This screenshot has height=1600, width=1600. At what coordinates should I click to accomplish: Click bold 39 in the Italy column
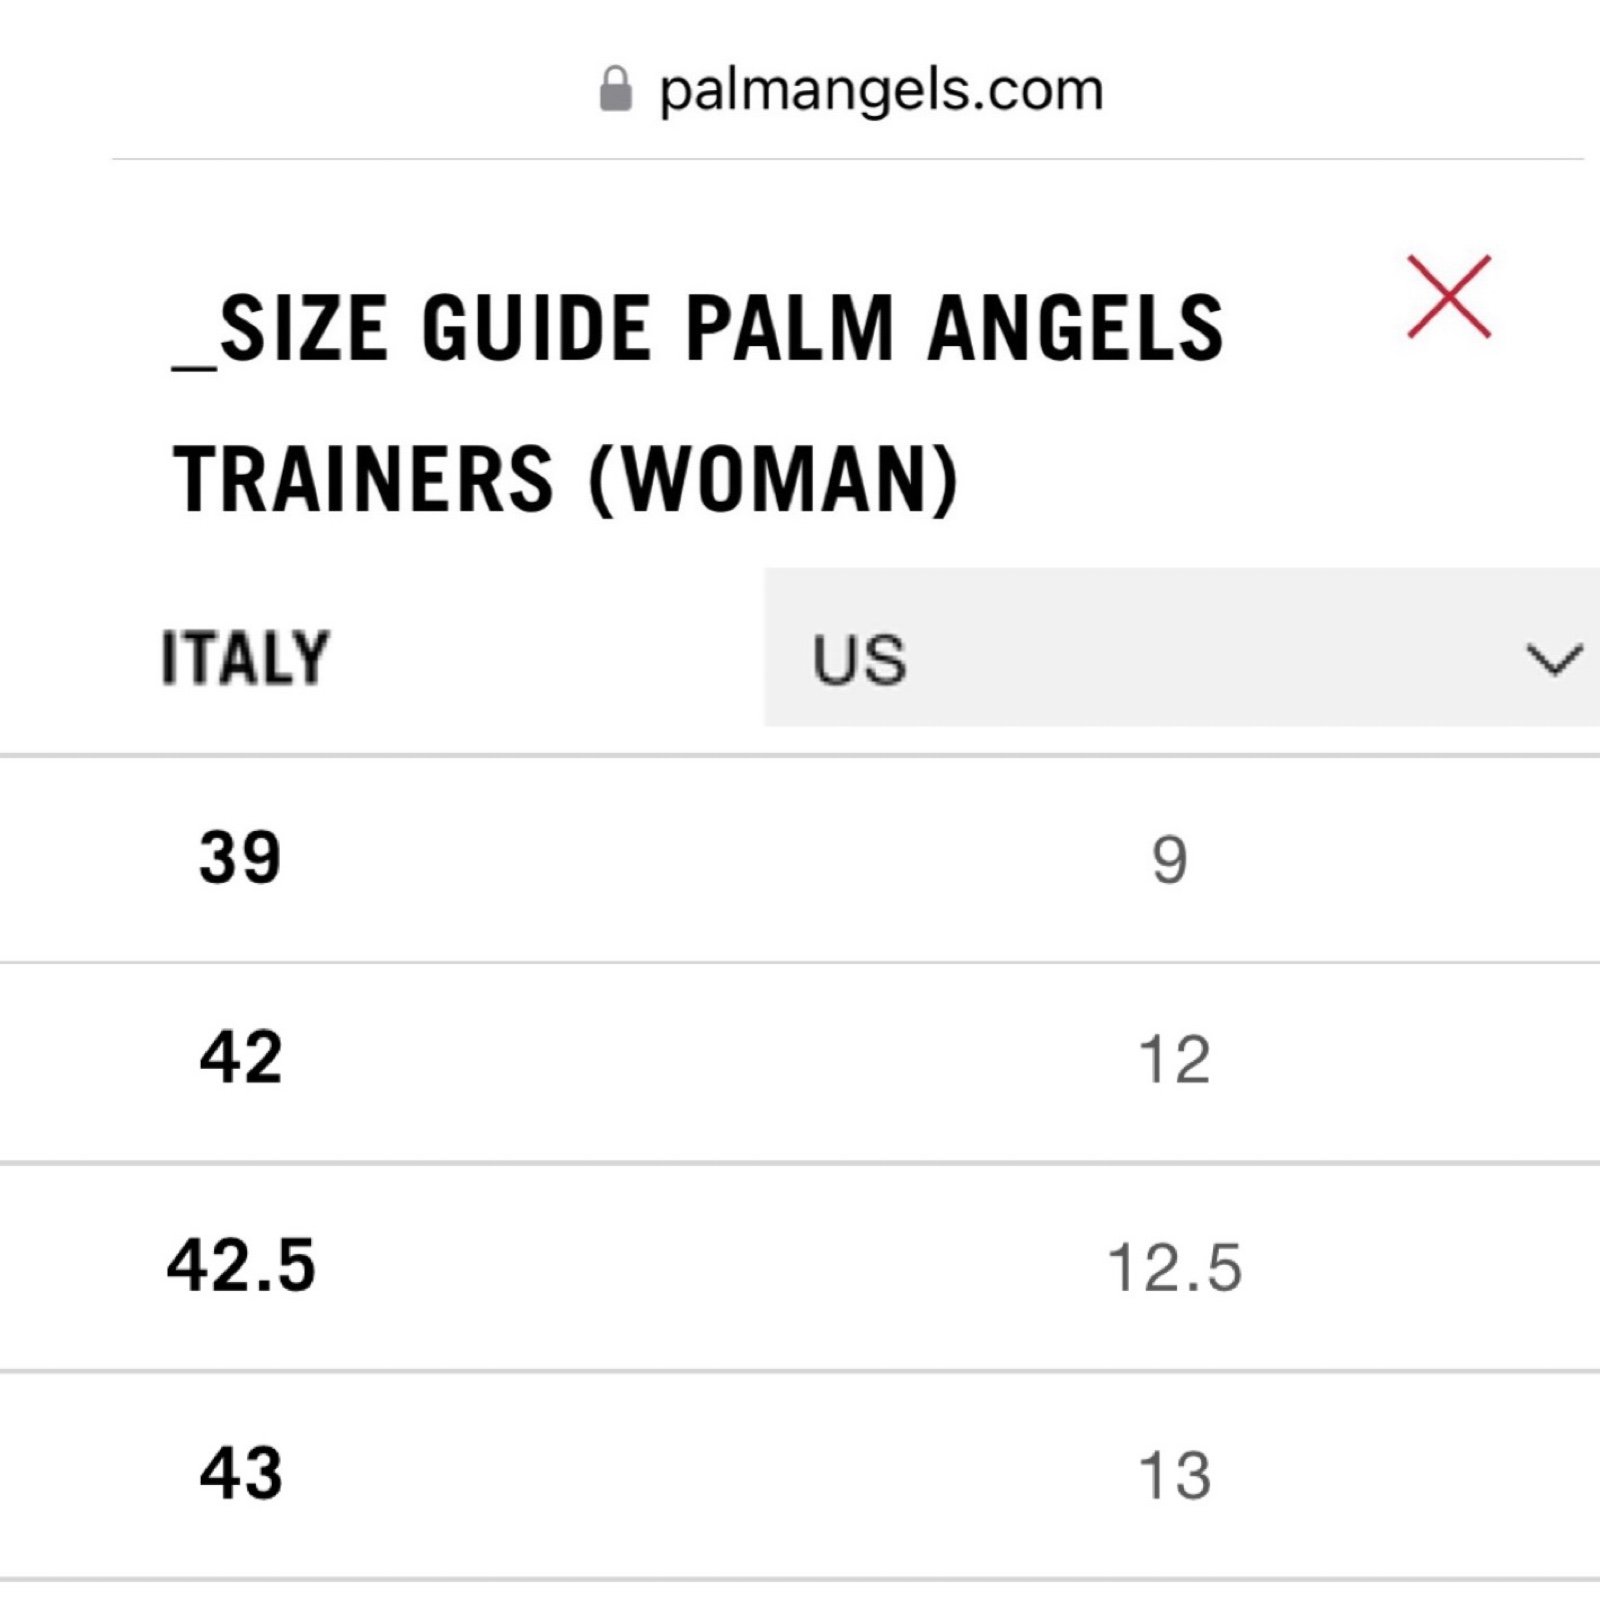point(240,858)
